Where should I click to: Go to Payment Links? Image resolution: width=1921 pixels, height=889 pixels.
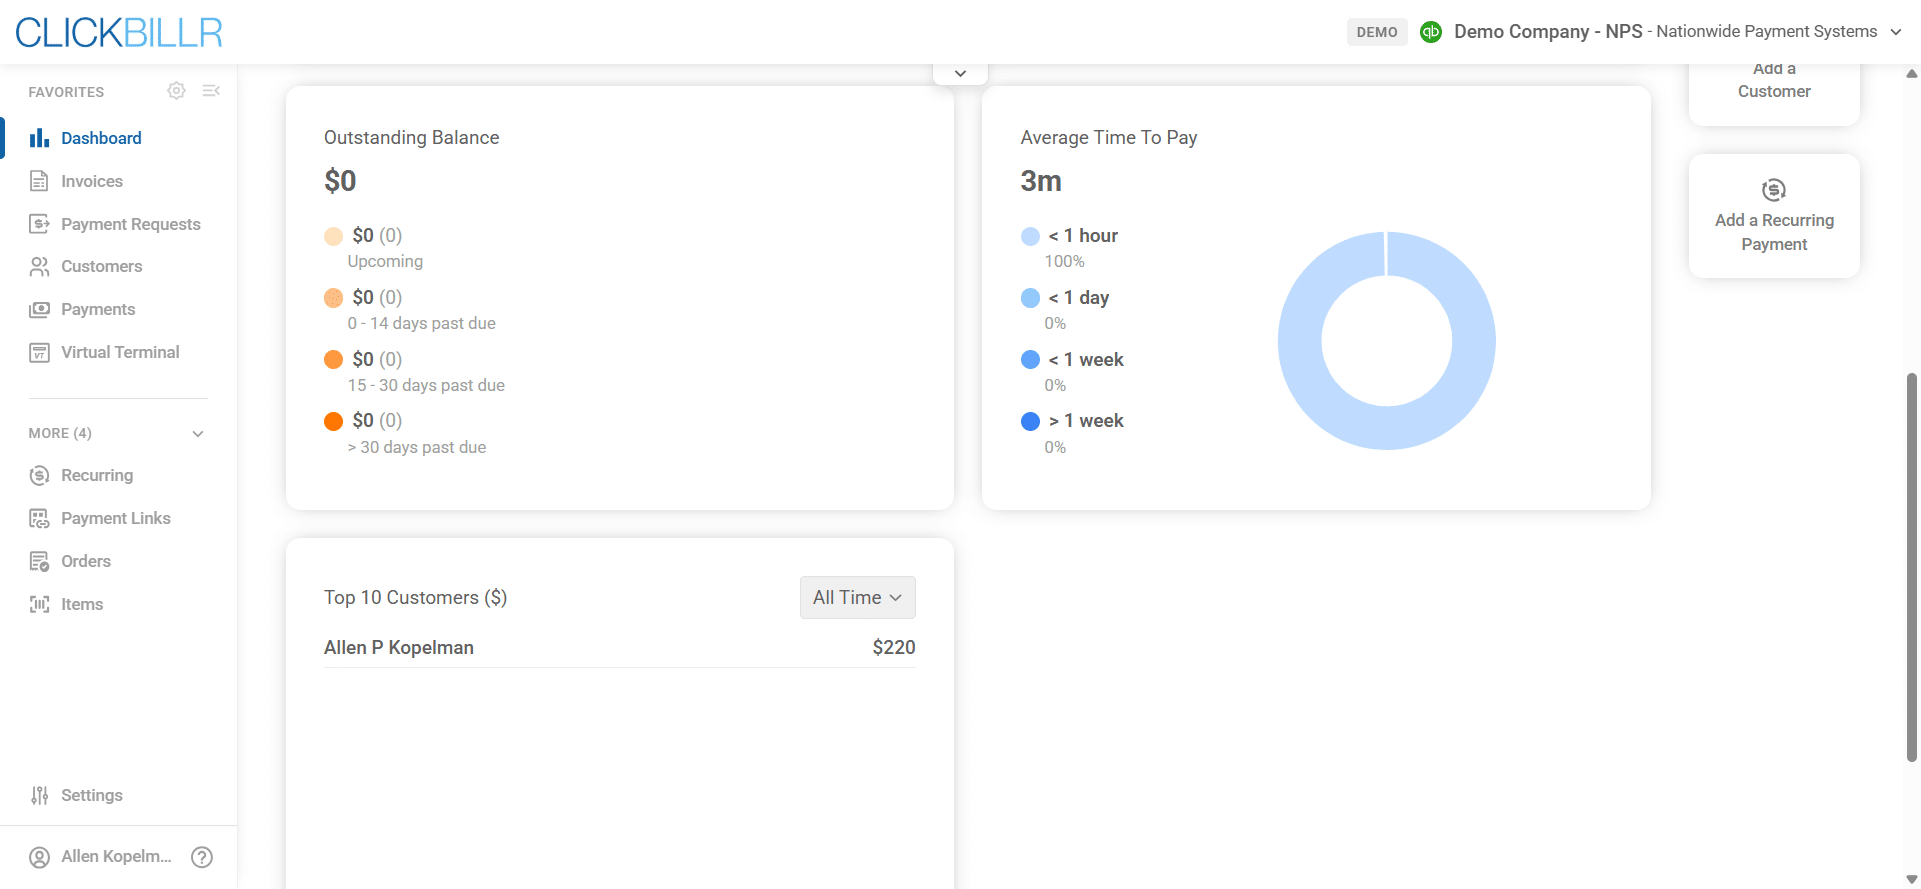point(118,519)
